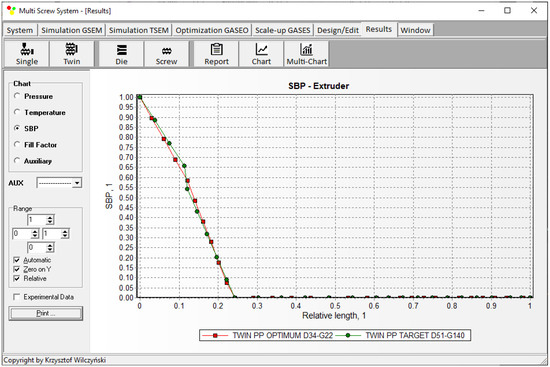Select the Fill Factor chart option
Image resolution: width=550 pixels, height=367 pixels.
click(x=16, y=144)
